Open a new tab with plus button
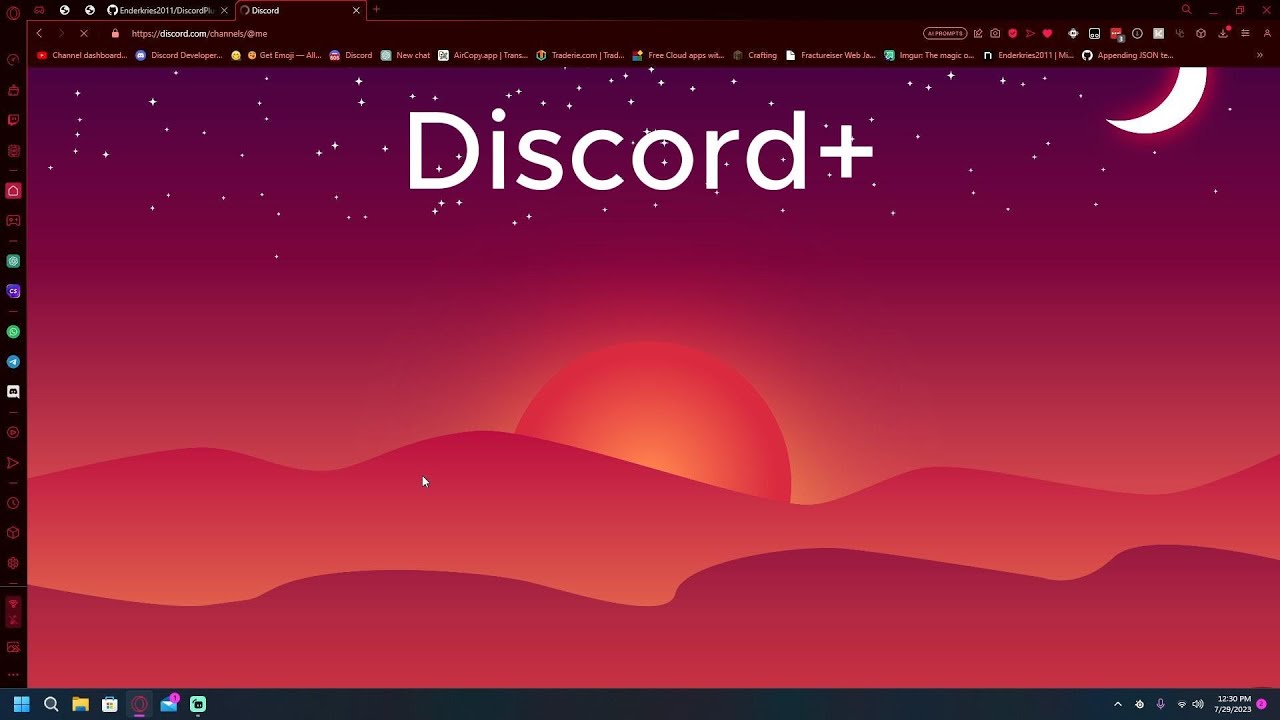 pos(377,10)
